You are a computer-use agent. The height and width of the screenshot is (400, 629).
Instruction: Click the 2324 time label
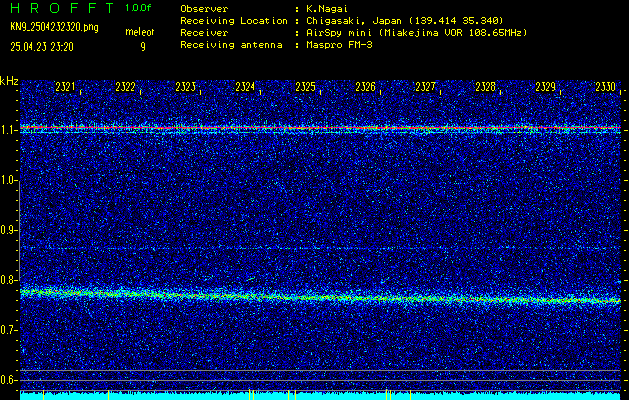(245, 87)
